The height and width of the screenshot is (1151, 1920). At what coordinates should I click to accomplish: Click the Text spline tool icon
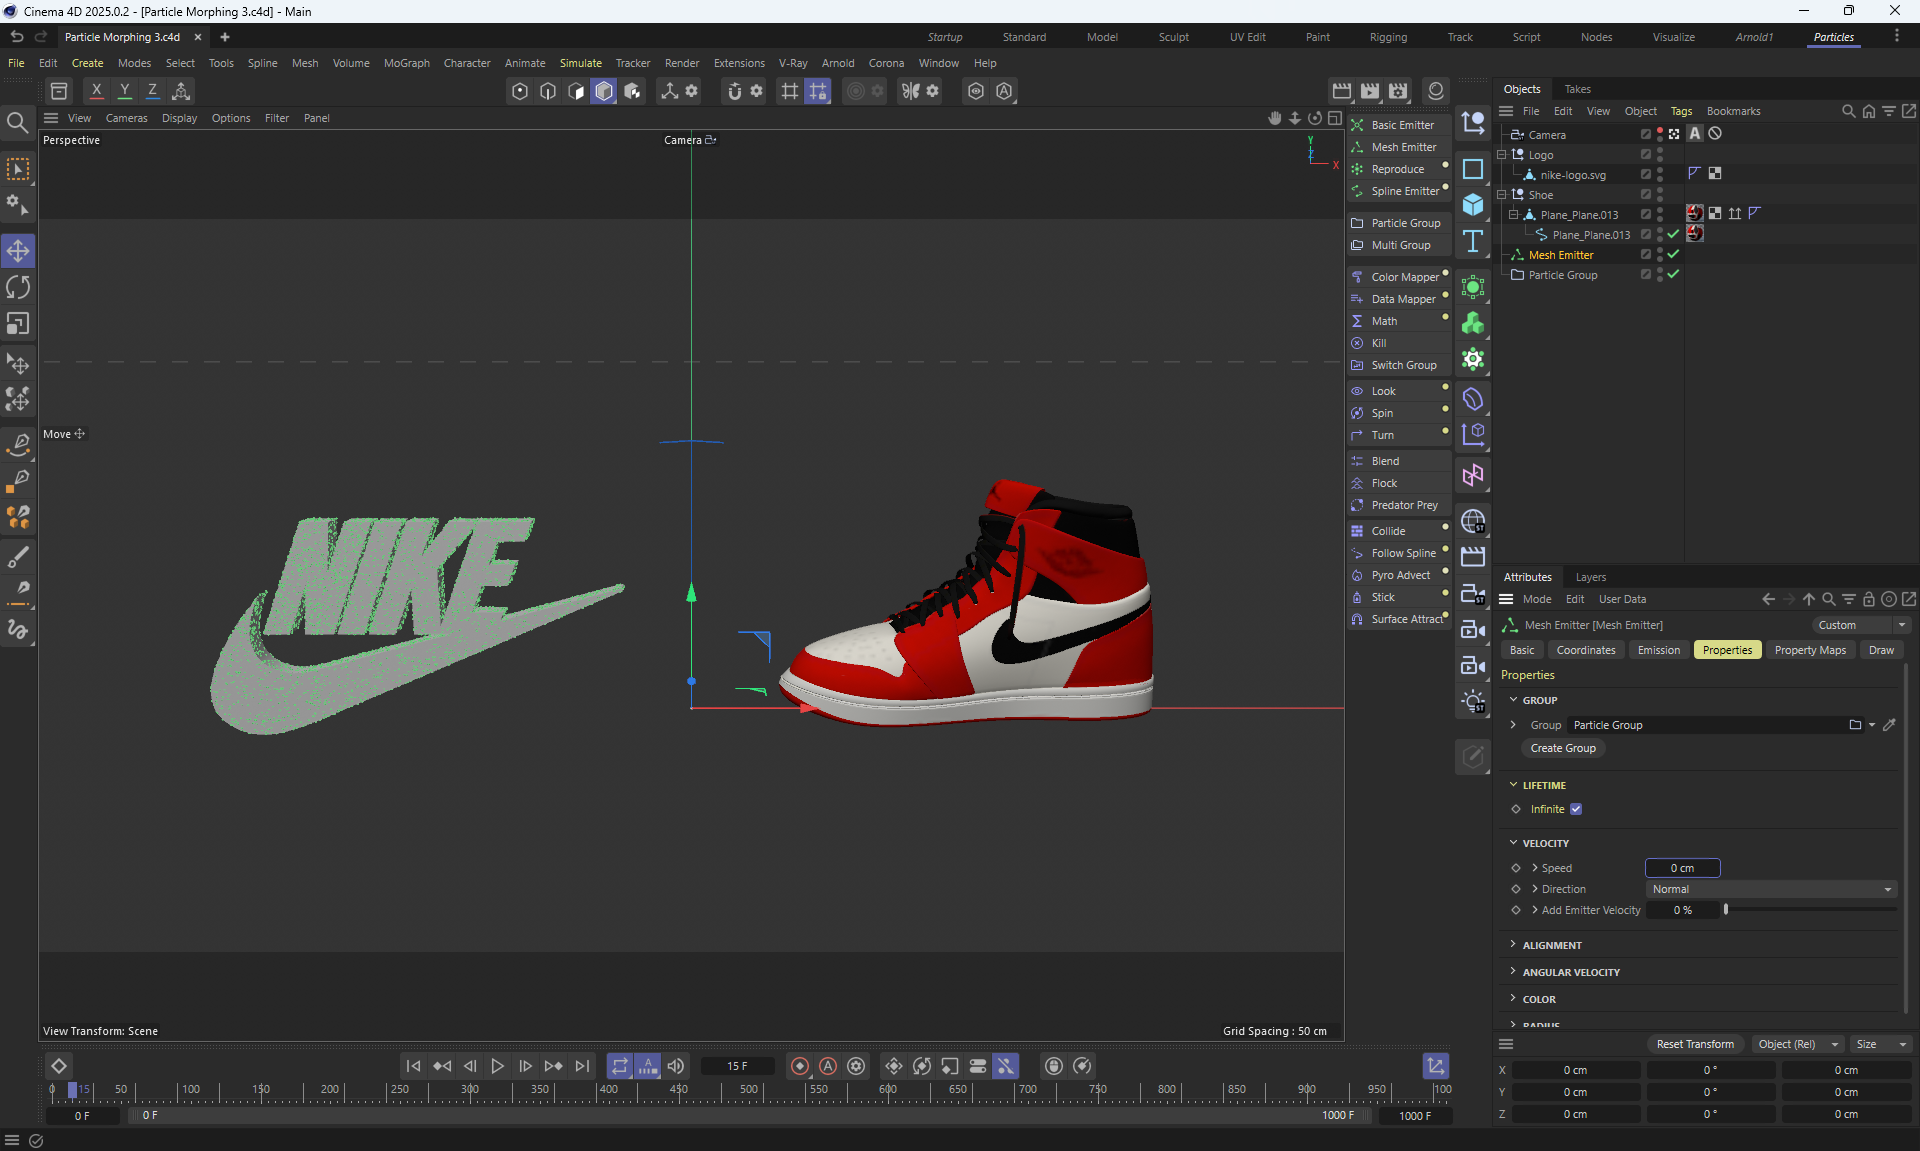pyautogui.click(x=1473, y=241)
